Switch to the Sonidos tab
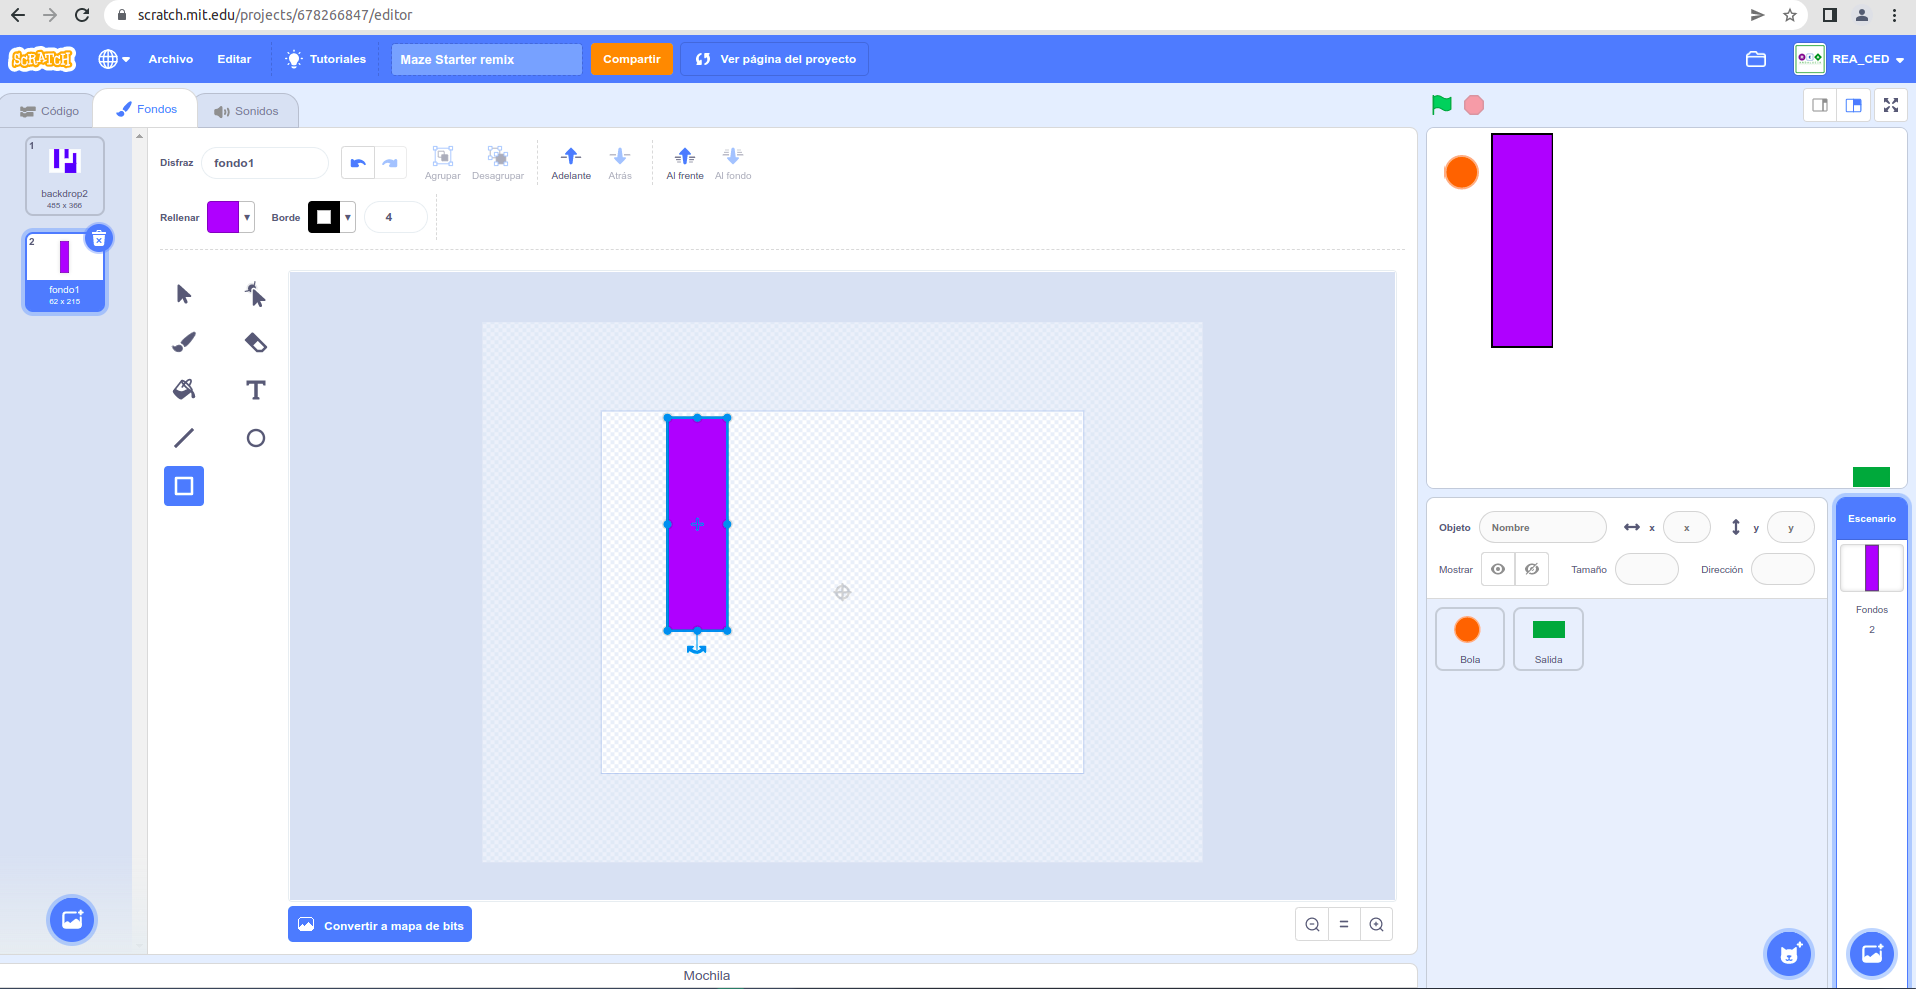This screenshot has height=989, width=1916. tap(247, 111)
